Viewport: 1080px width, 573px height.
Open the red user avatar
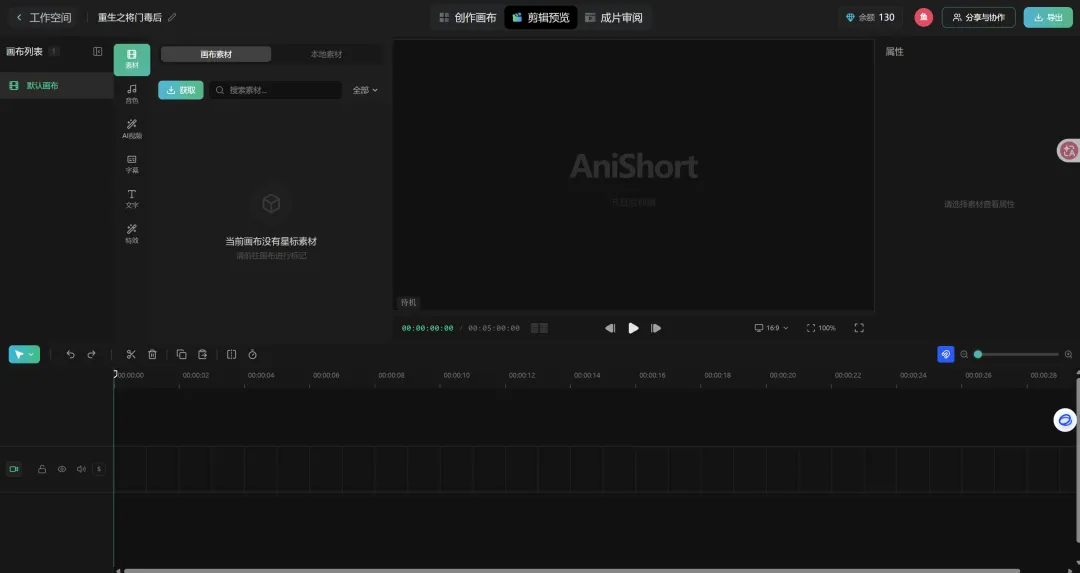pyautogui.click(x=923, y=17)
